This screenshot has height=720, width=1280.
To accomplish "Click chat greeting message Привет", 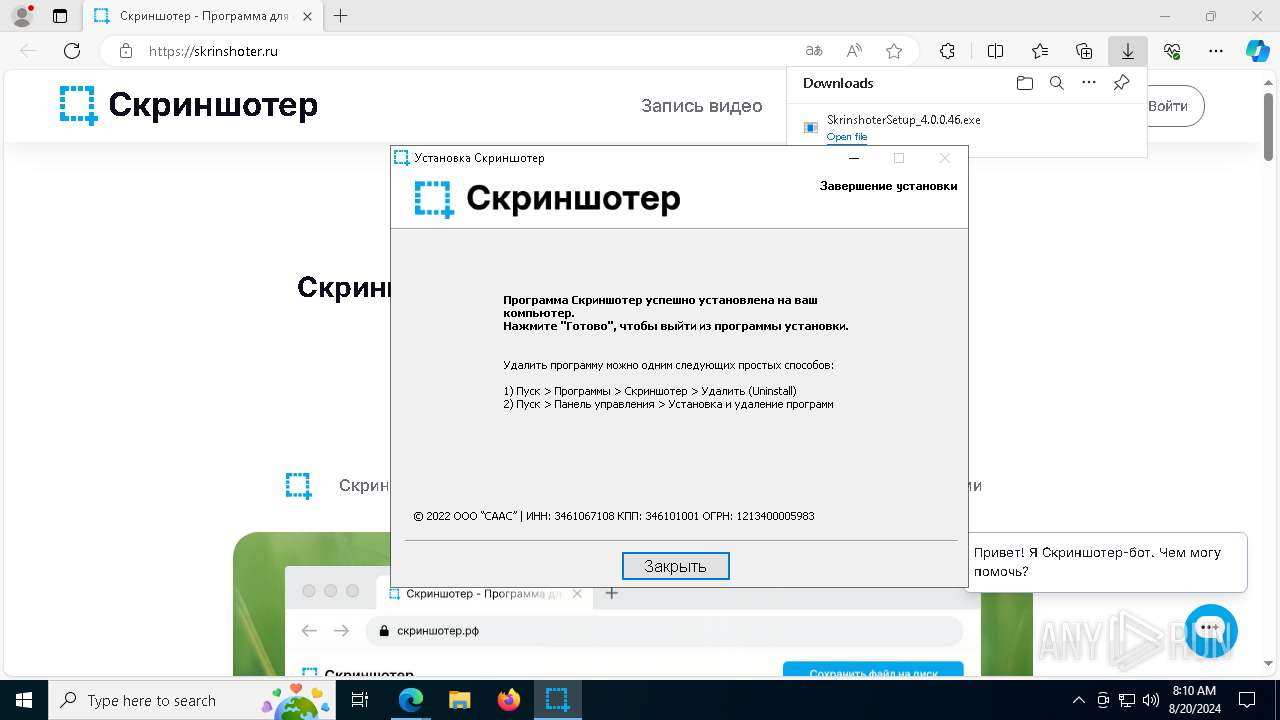I will 1107,562.
